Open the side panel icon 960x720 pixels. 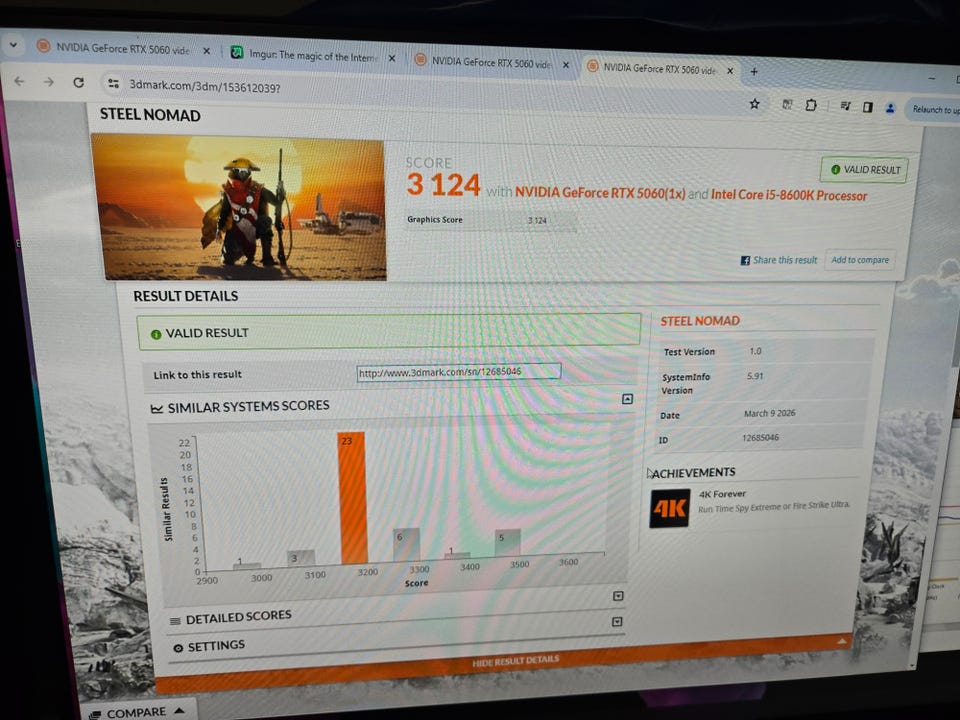[x=868, y=107]
